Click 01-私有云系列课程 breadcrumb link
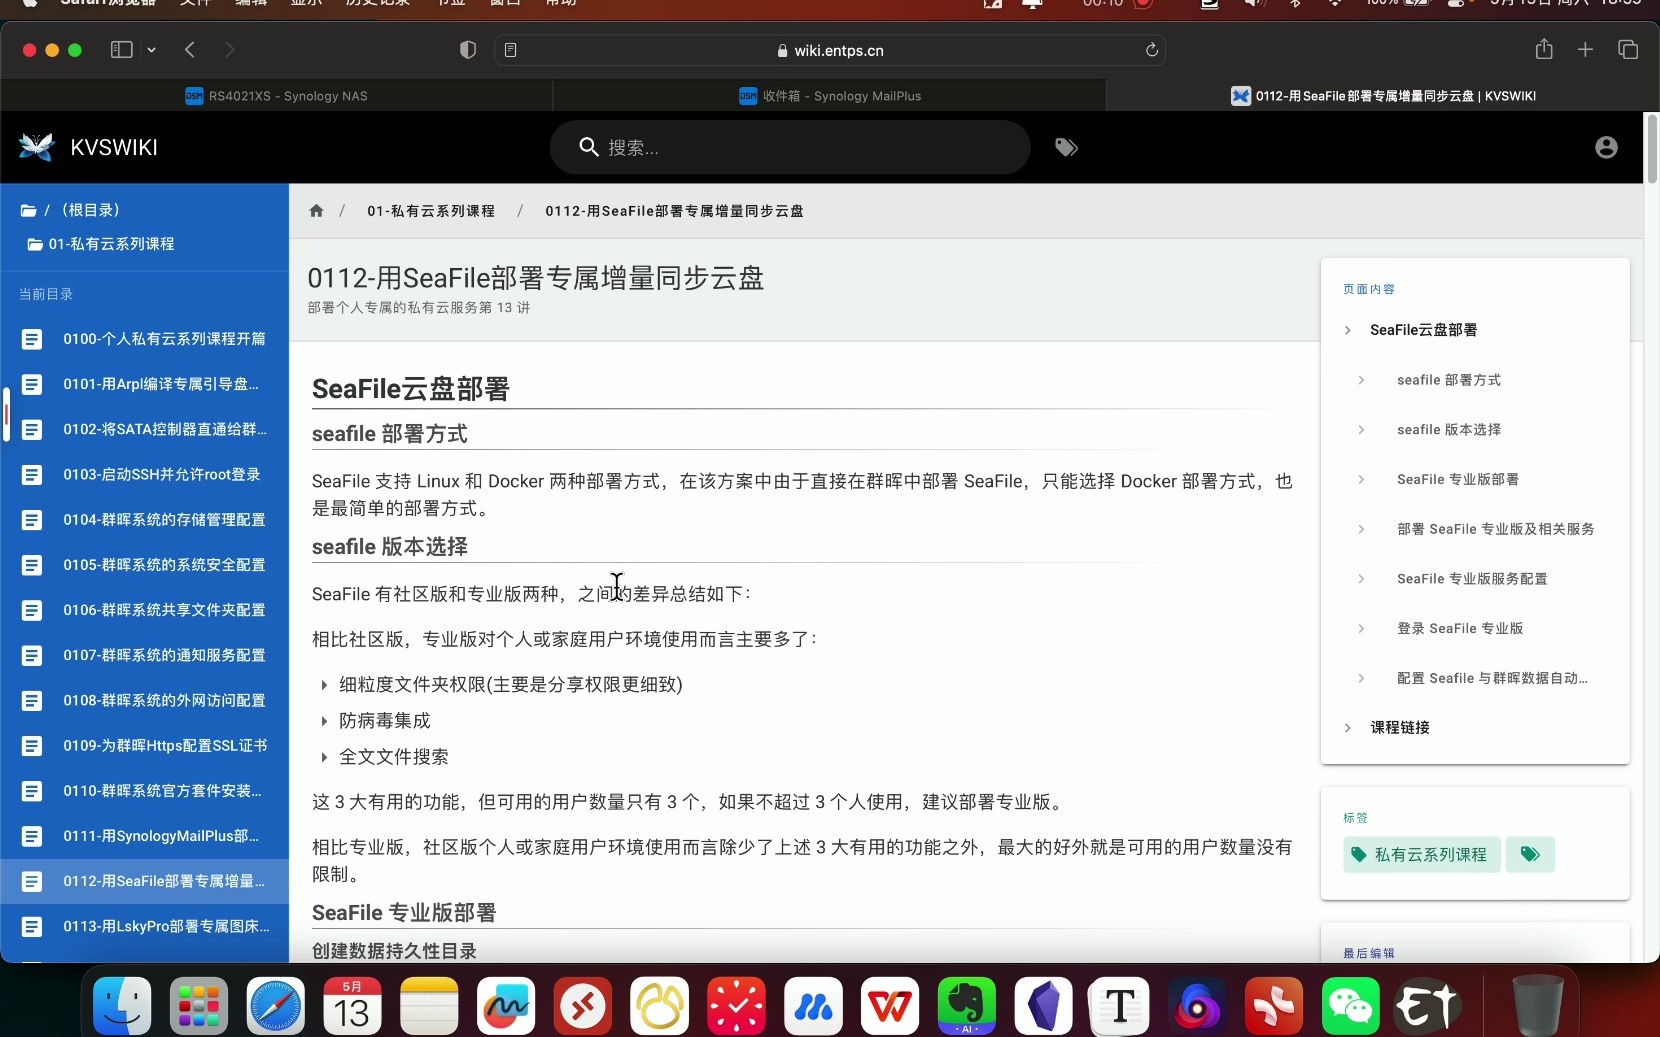This screenshot has width=1660, height=1037. point(431,211)
